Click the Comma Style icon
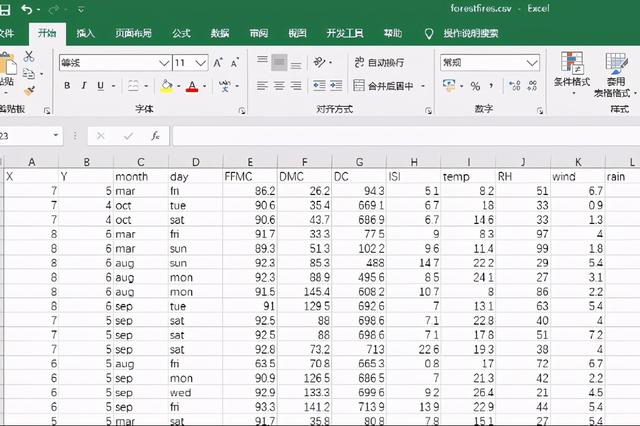 [x=491, y=86]
